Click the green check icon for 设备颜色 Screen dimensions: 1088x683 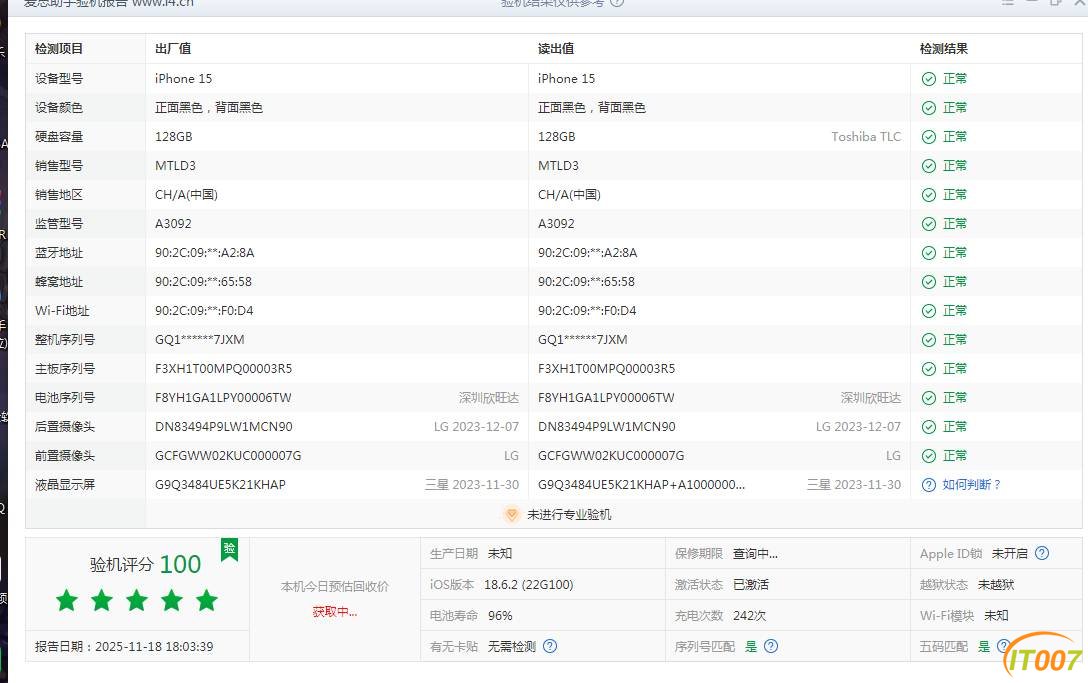[x=928, y=108]
